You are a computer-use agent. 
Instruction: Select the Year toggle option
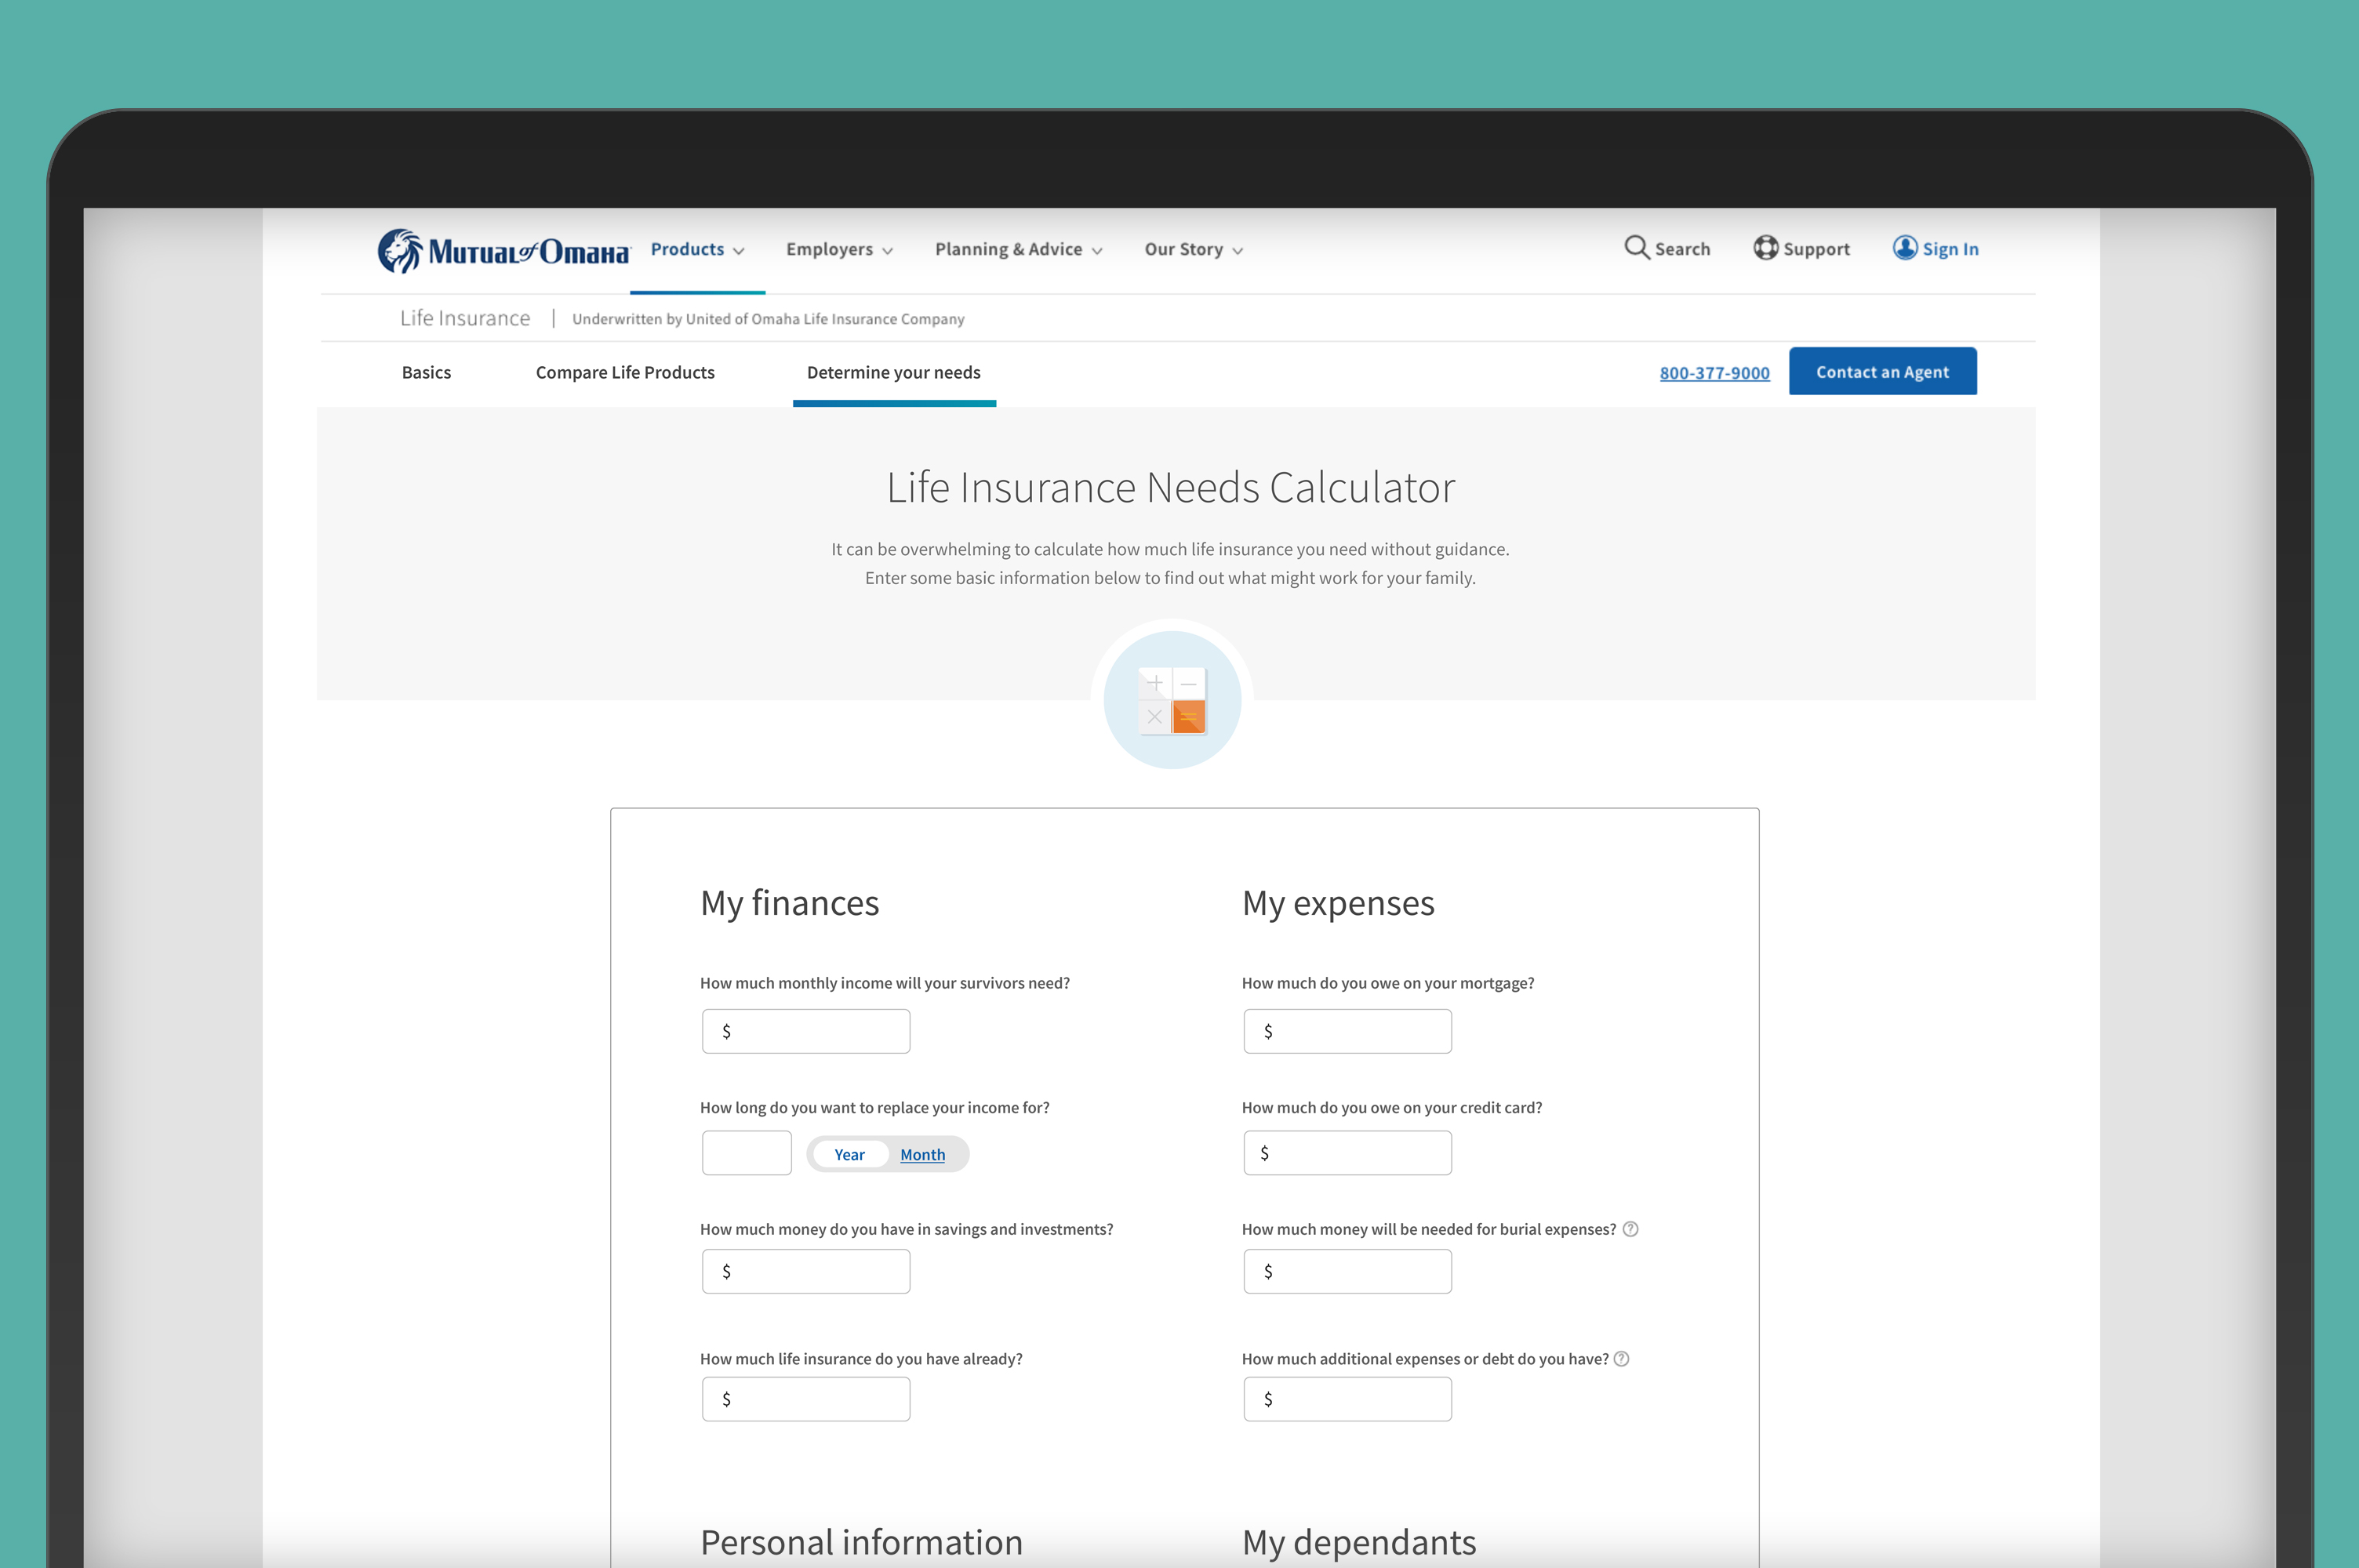849,1154
